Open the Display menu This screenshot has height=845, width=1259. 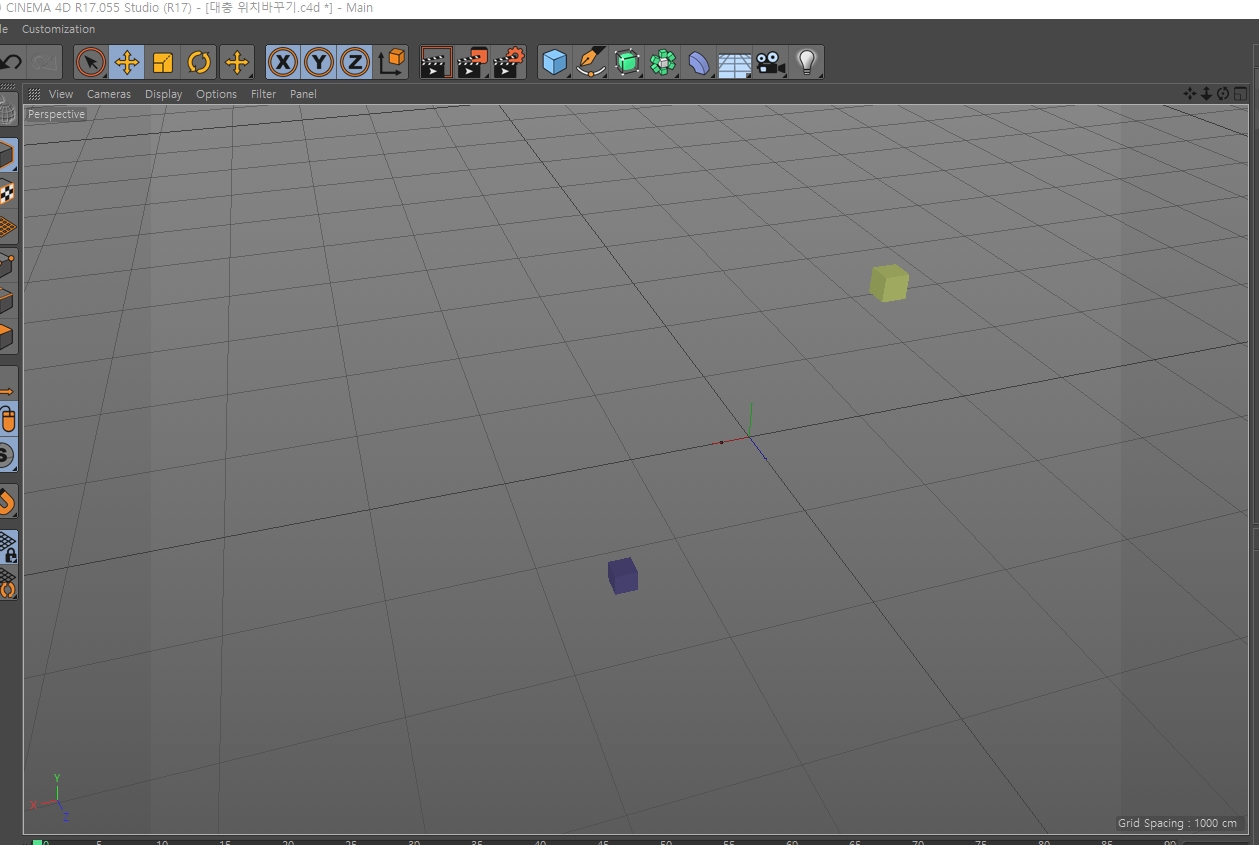163,94
